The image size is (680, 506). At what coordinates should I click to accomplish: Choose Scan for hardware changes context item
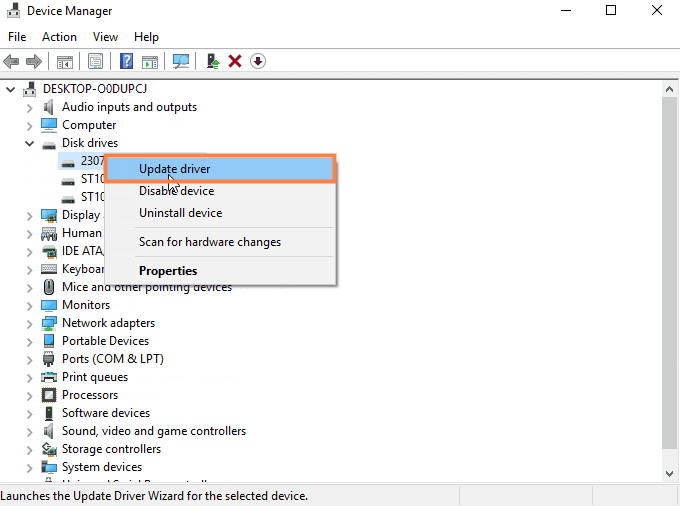coord(220,242)
